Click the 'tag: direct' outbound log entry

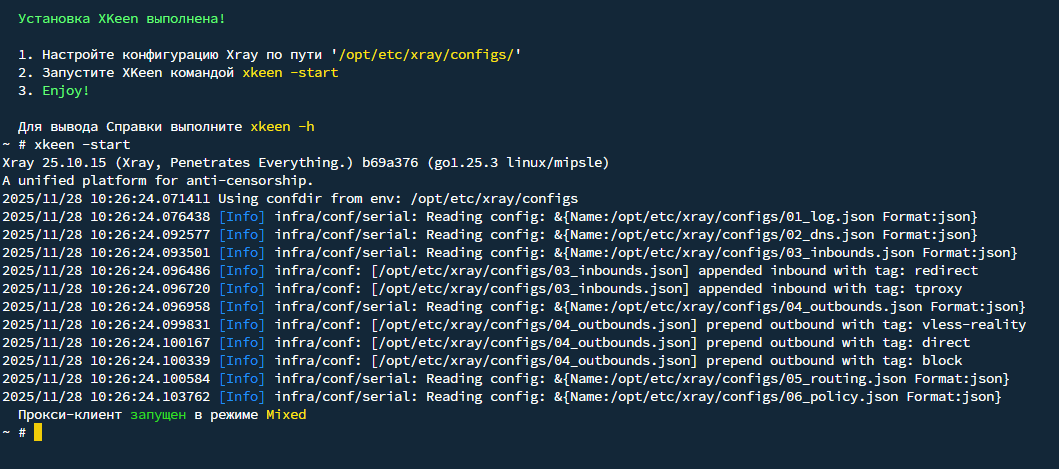(x=926, y=343)
